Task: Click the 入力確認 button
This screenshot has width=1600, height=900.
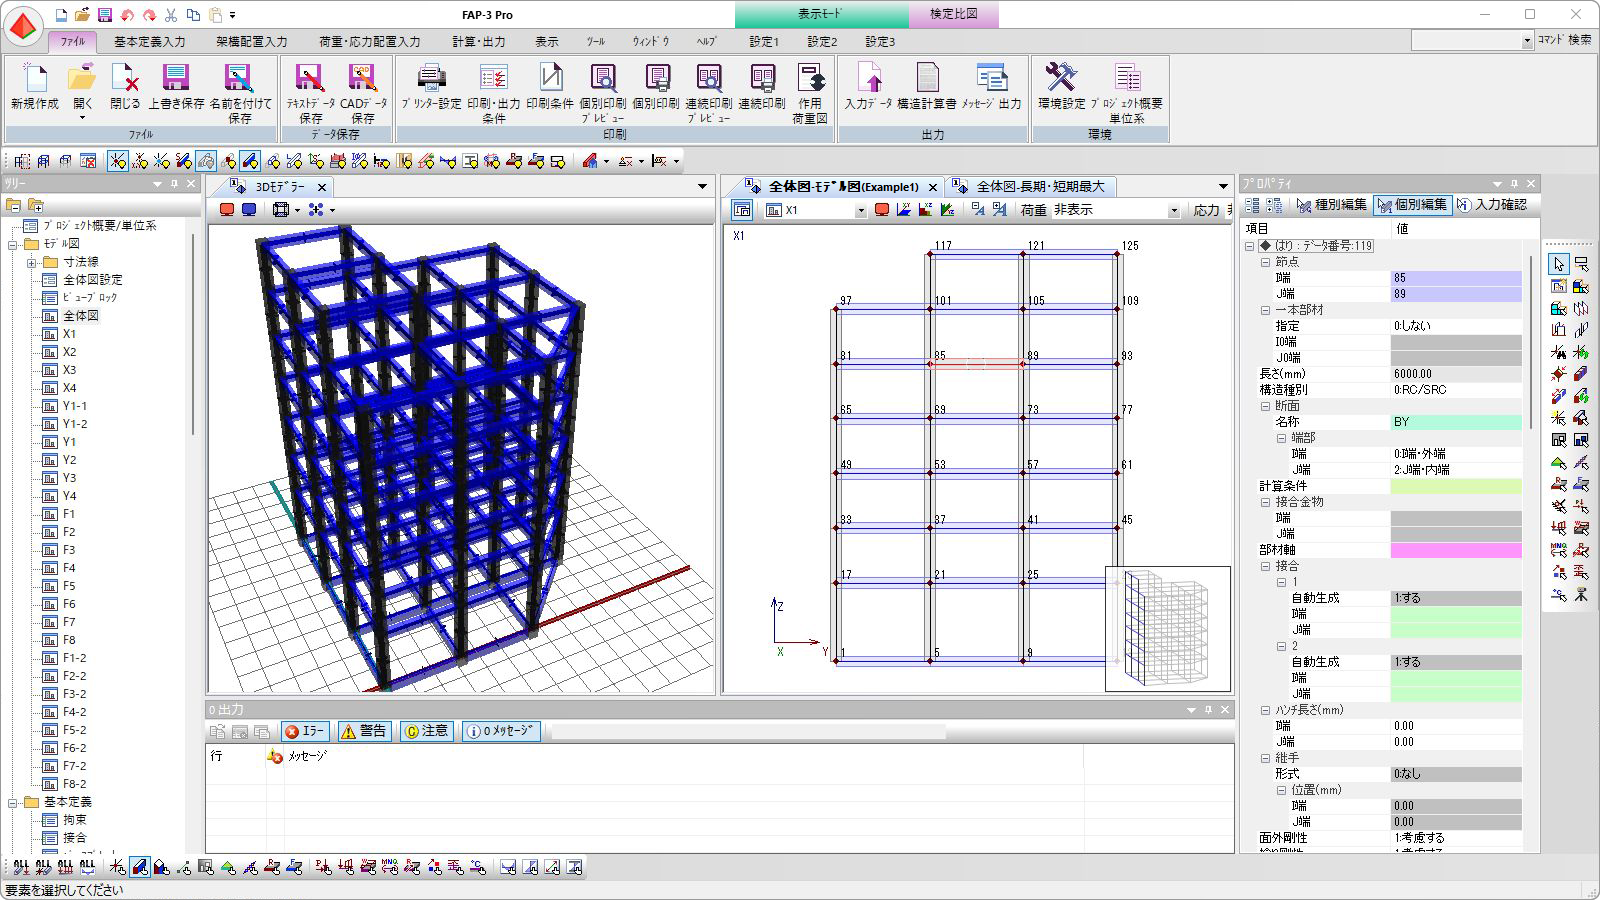Action: pos(1492,205)
